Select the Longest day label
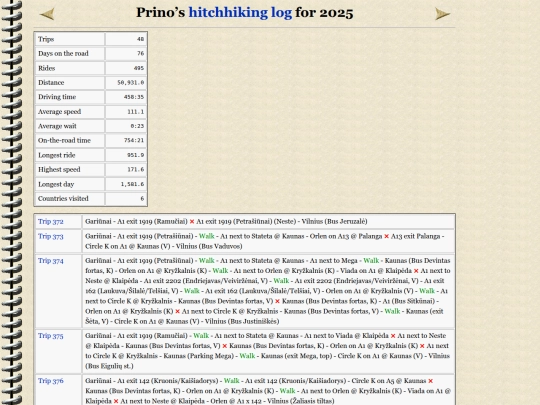The image size is (540, 405). [x=56, y=184]
